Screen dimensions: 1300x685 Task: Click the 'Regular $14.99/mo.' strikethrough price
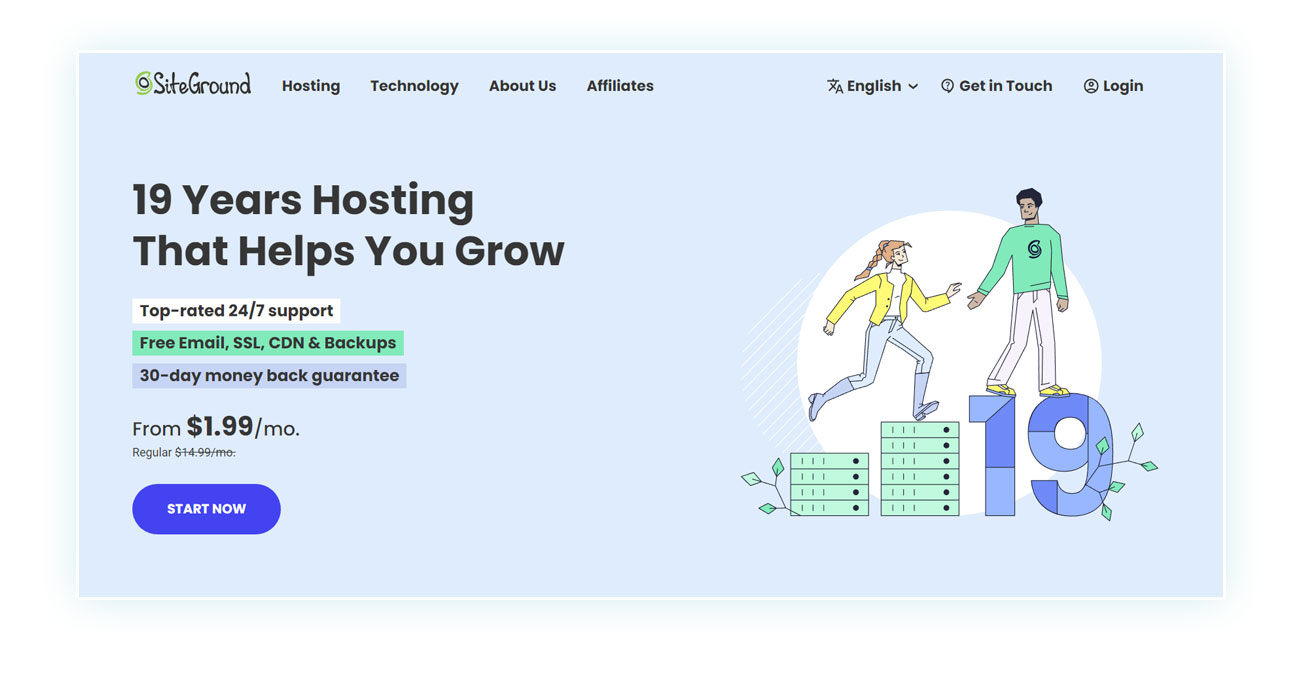pos(184,452)
